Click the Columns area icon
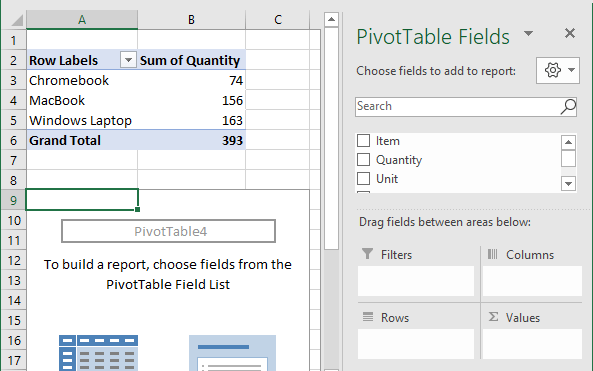The height and width of the screenshot is (371, 593). [492, 254]
